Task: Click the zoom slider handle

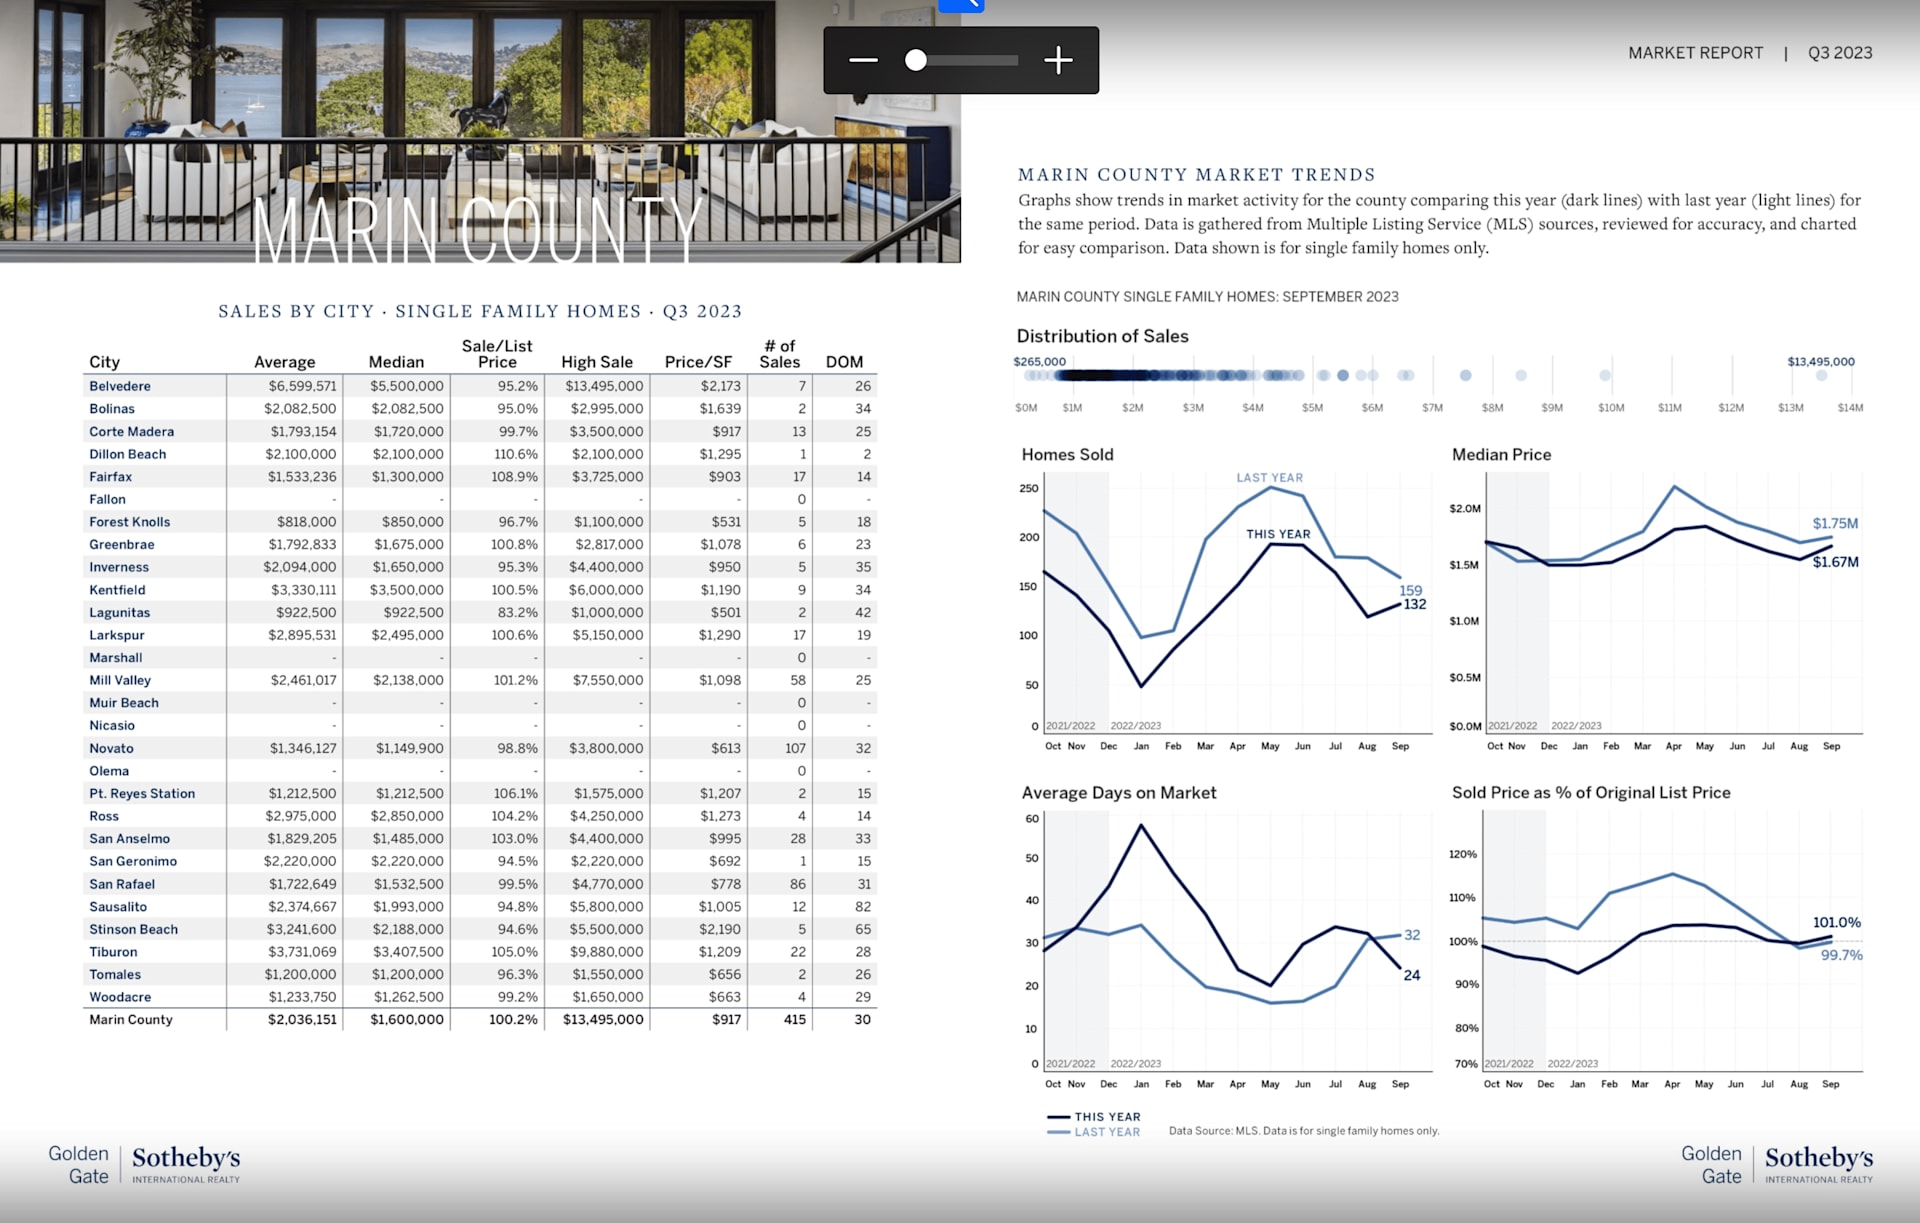Action: (915, 60)
